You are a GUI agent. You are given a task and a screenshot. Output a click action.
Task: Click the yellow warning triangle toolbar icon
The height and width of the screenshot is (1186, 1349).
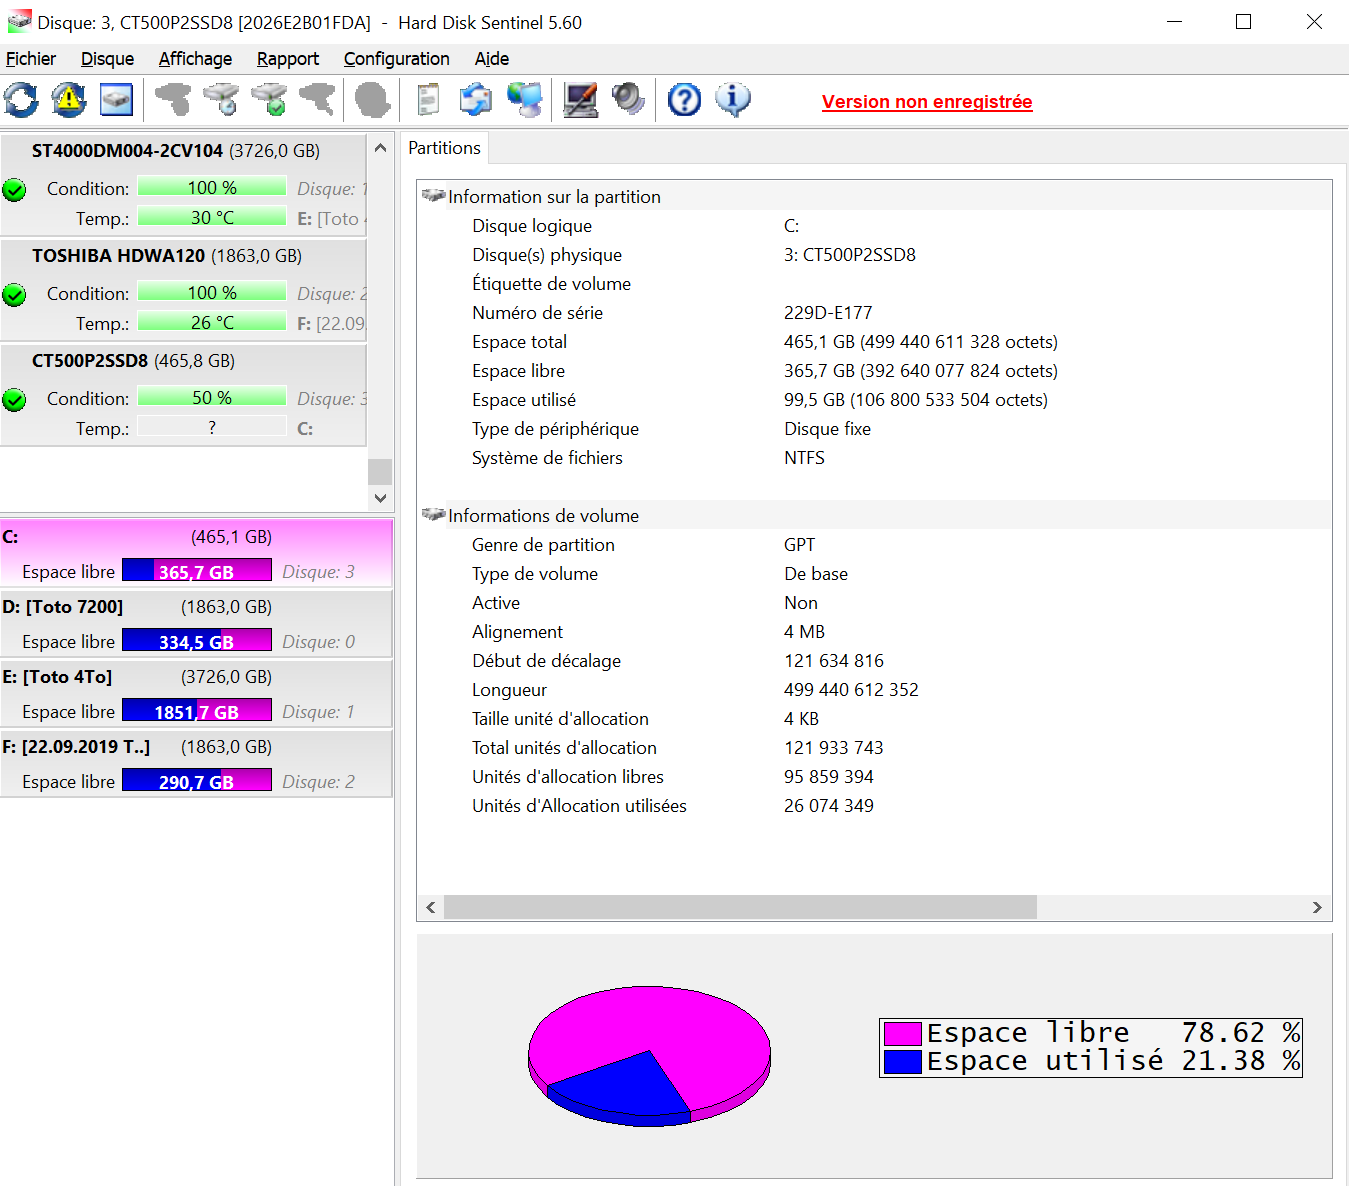pos(69,100)
